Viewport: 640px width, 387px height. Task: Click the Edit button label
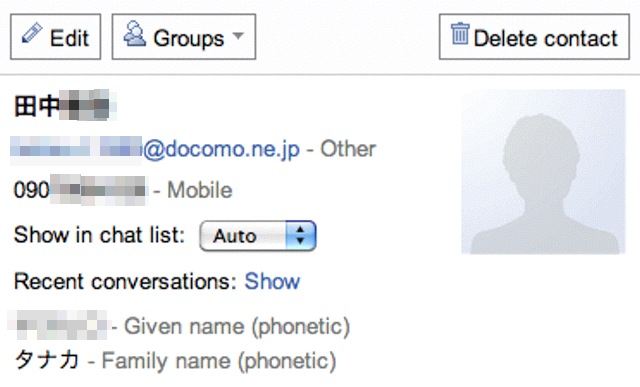(x=69, y=38)
